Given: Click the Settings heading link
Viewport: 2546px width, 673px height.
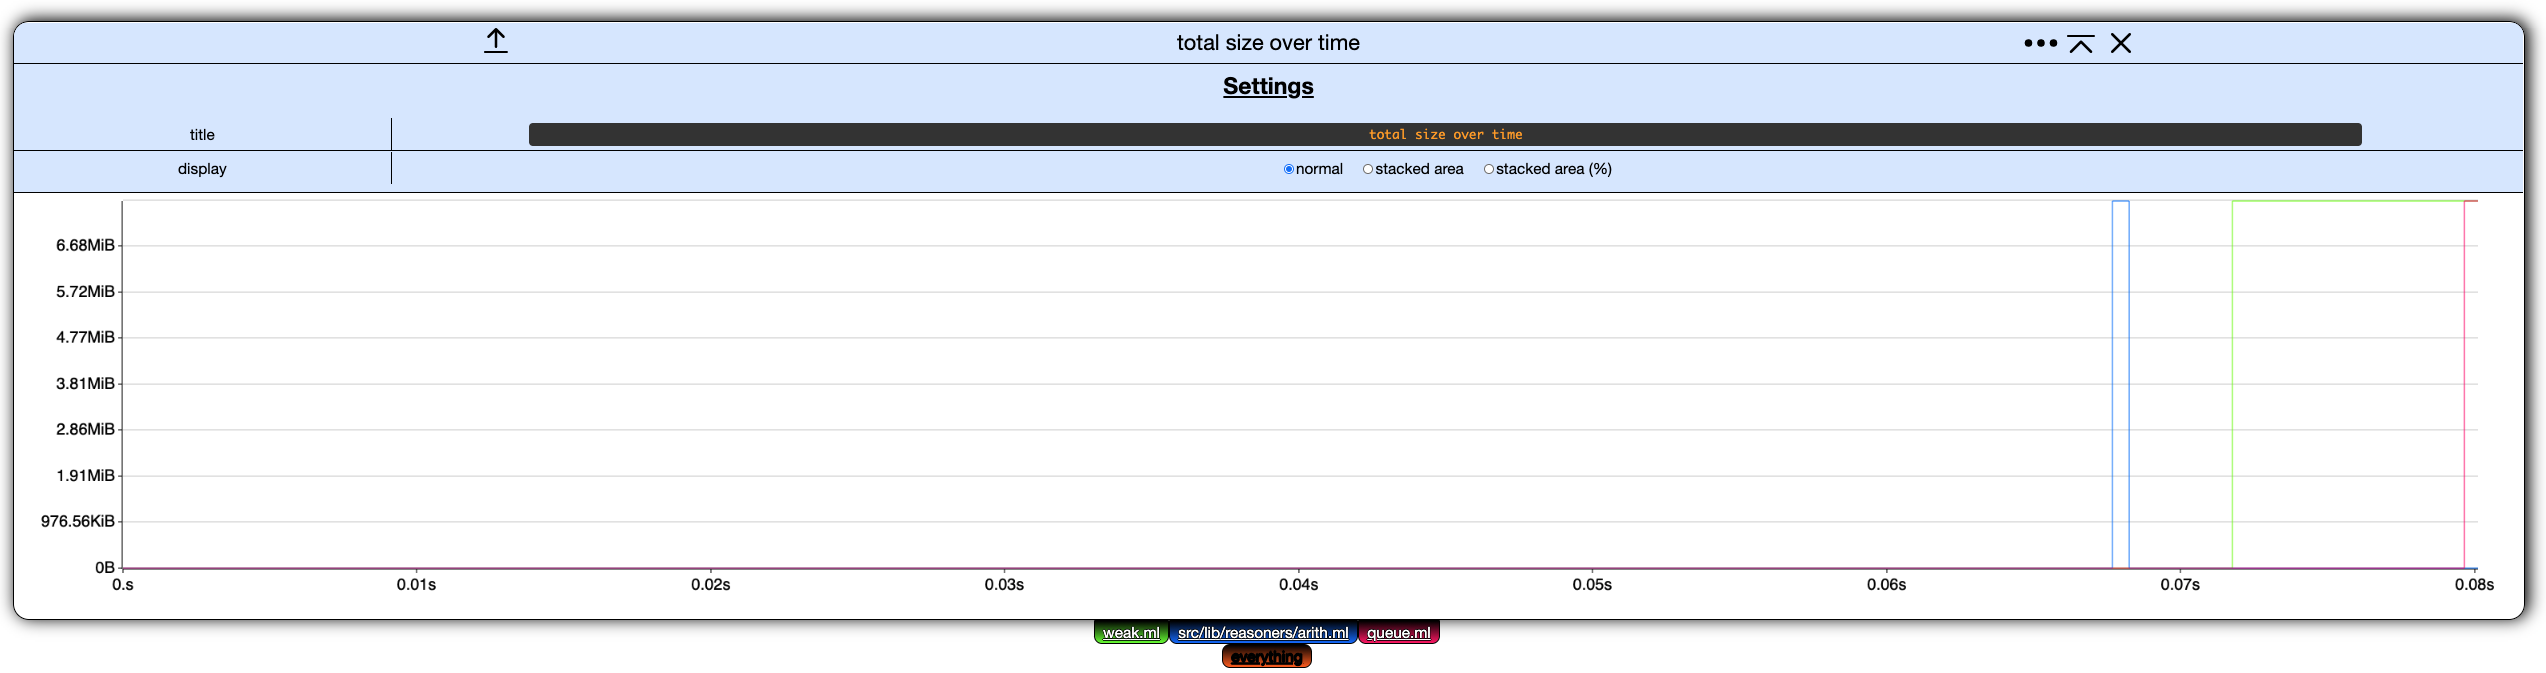Looking at the screenshot, I should point(1268,87).
